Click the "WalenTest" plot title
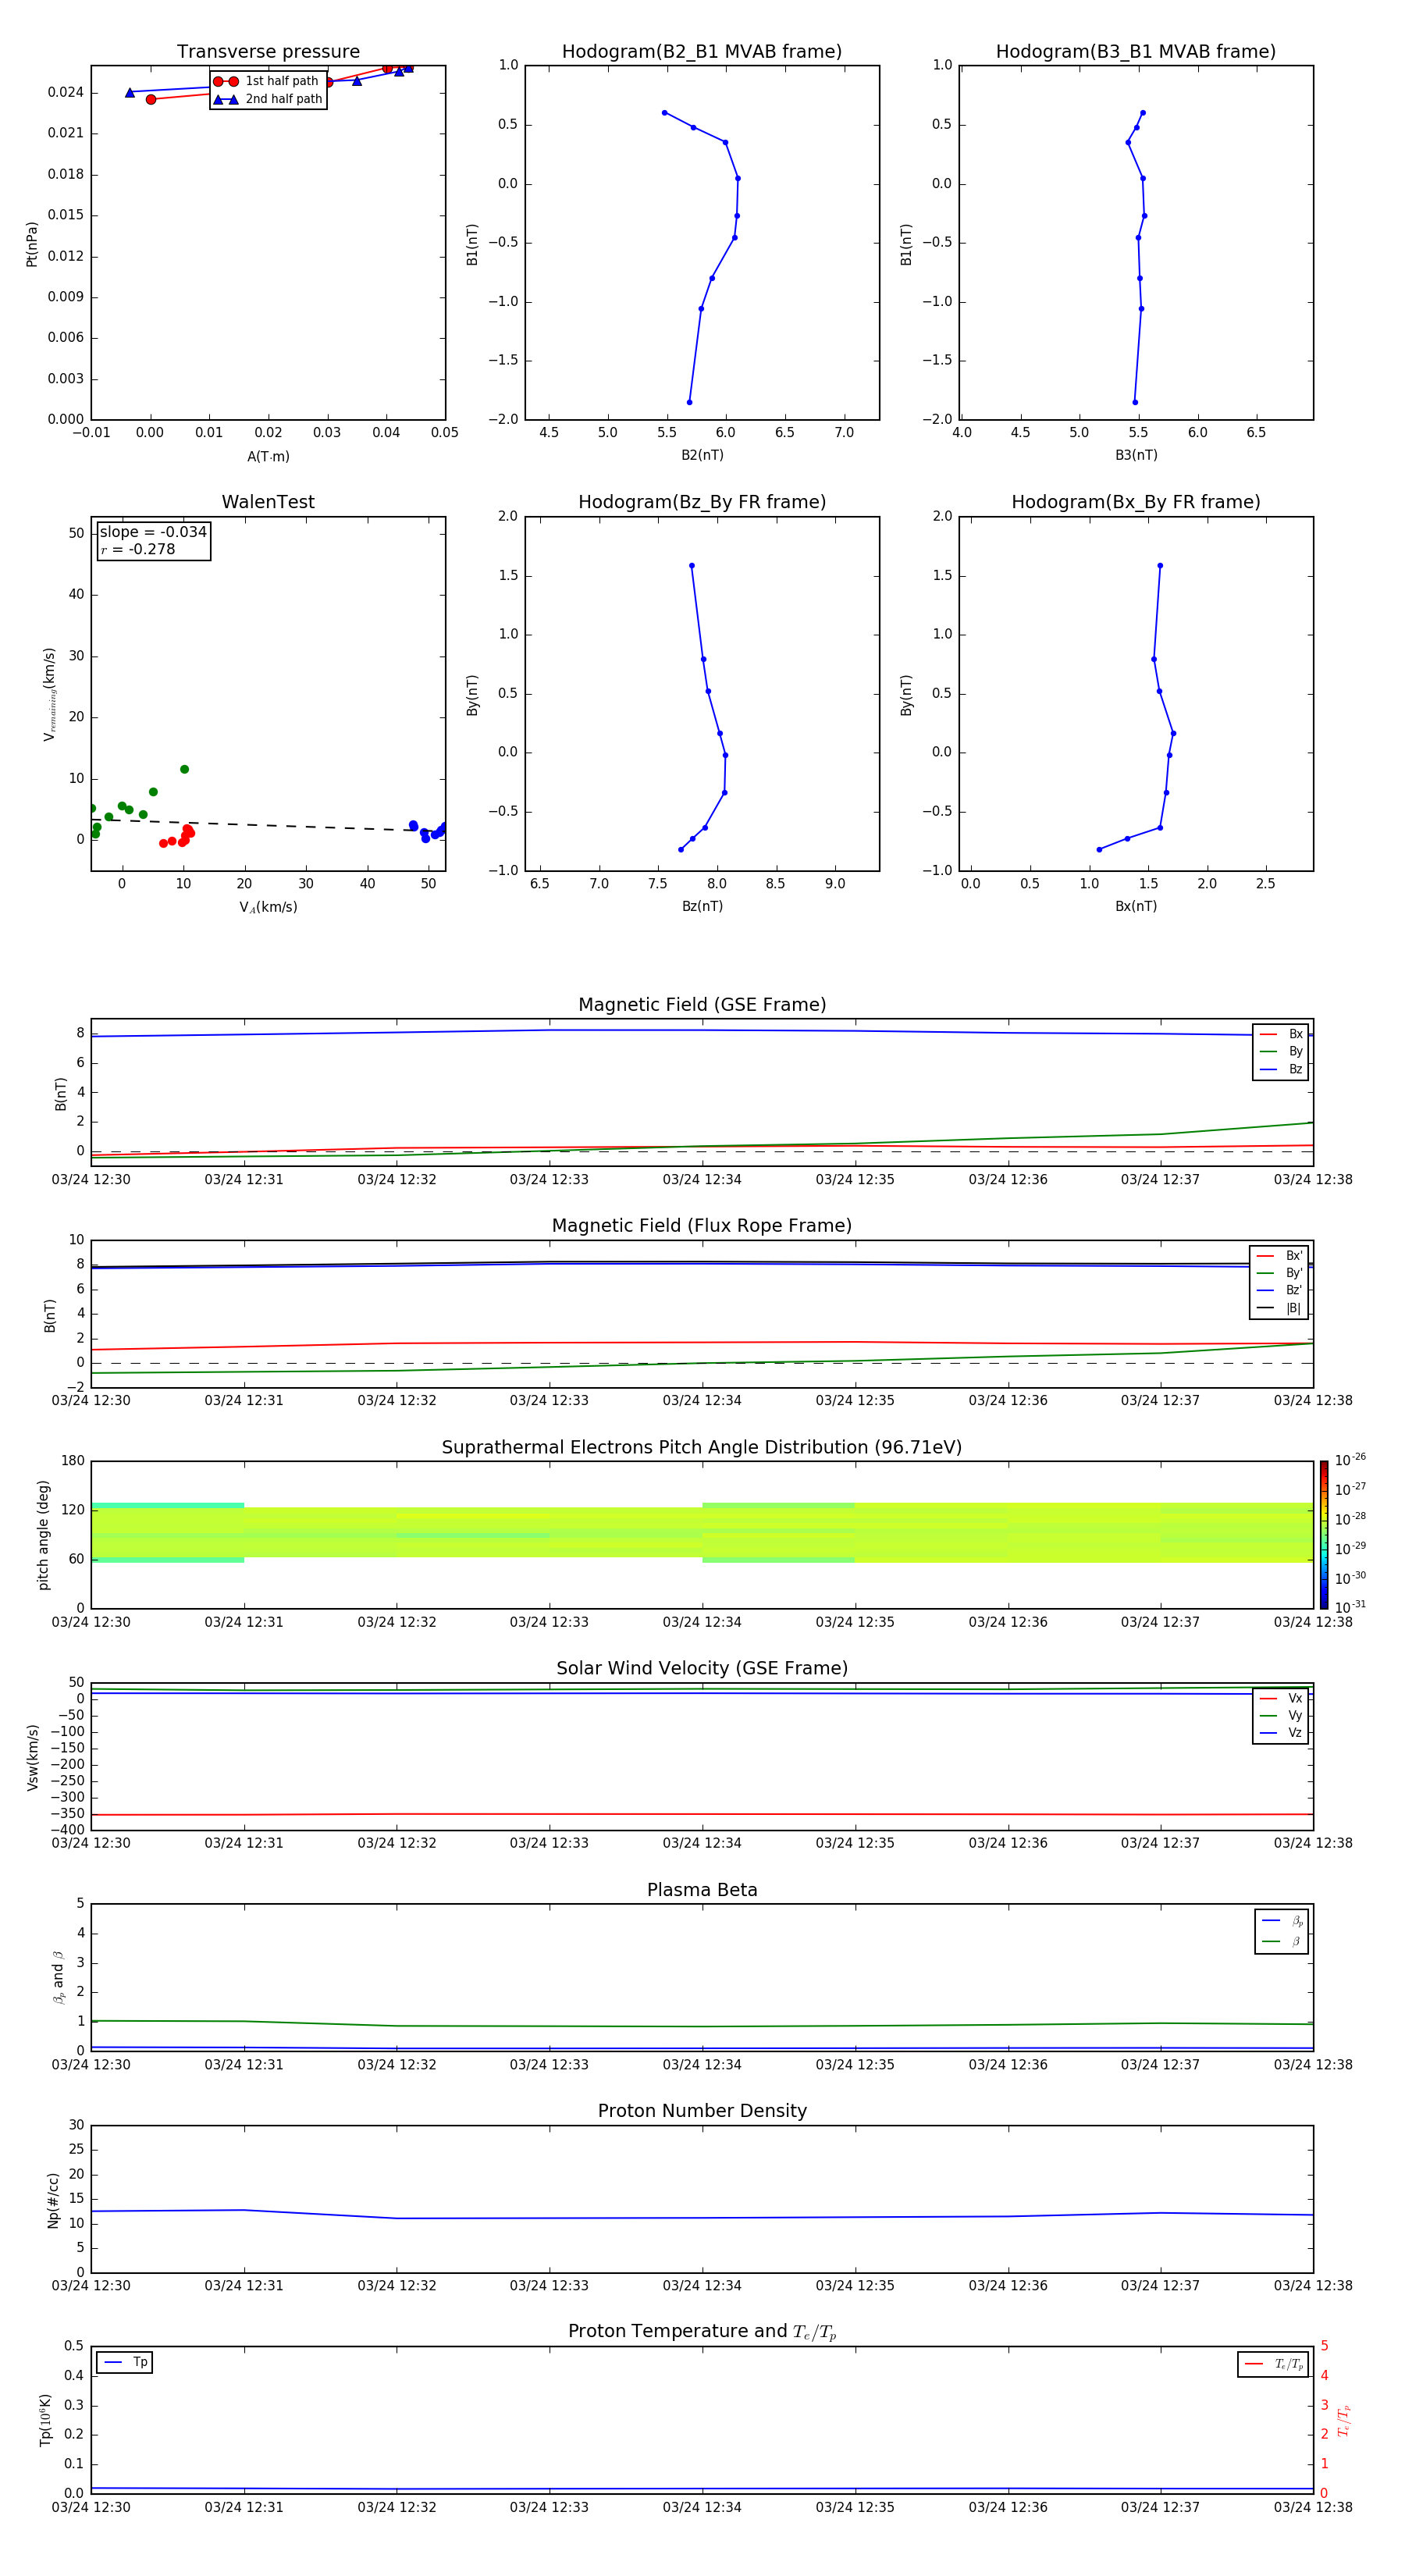1405x2576 pixels. point(268,502)
